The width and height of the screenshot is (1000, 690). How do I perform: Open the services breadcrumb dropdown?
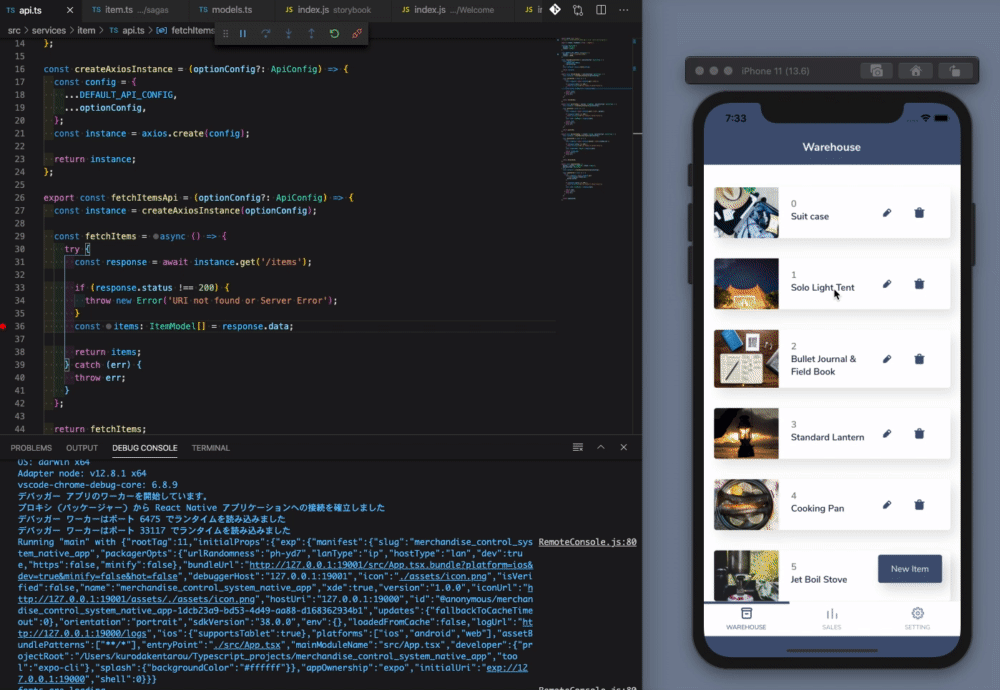tap(49, 30)
